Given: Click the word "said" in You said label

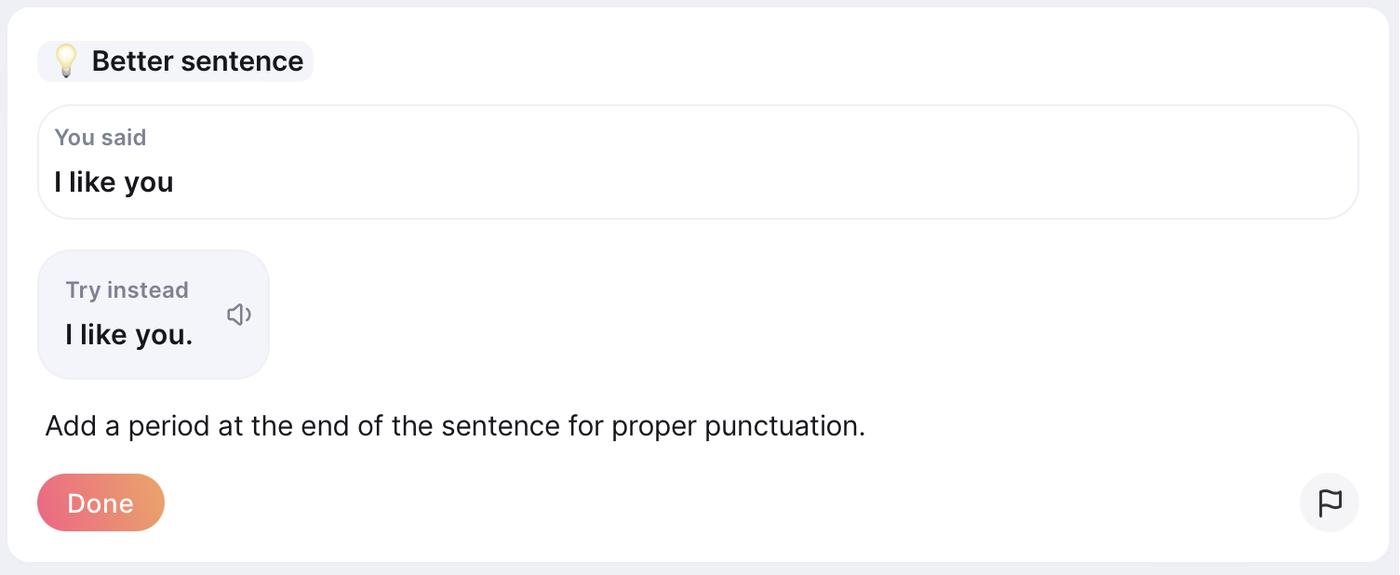Looking at the screenshot, I should coord(124,137).
